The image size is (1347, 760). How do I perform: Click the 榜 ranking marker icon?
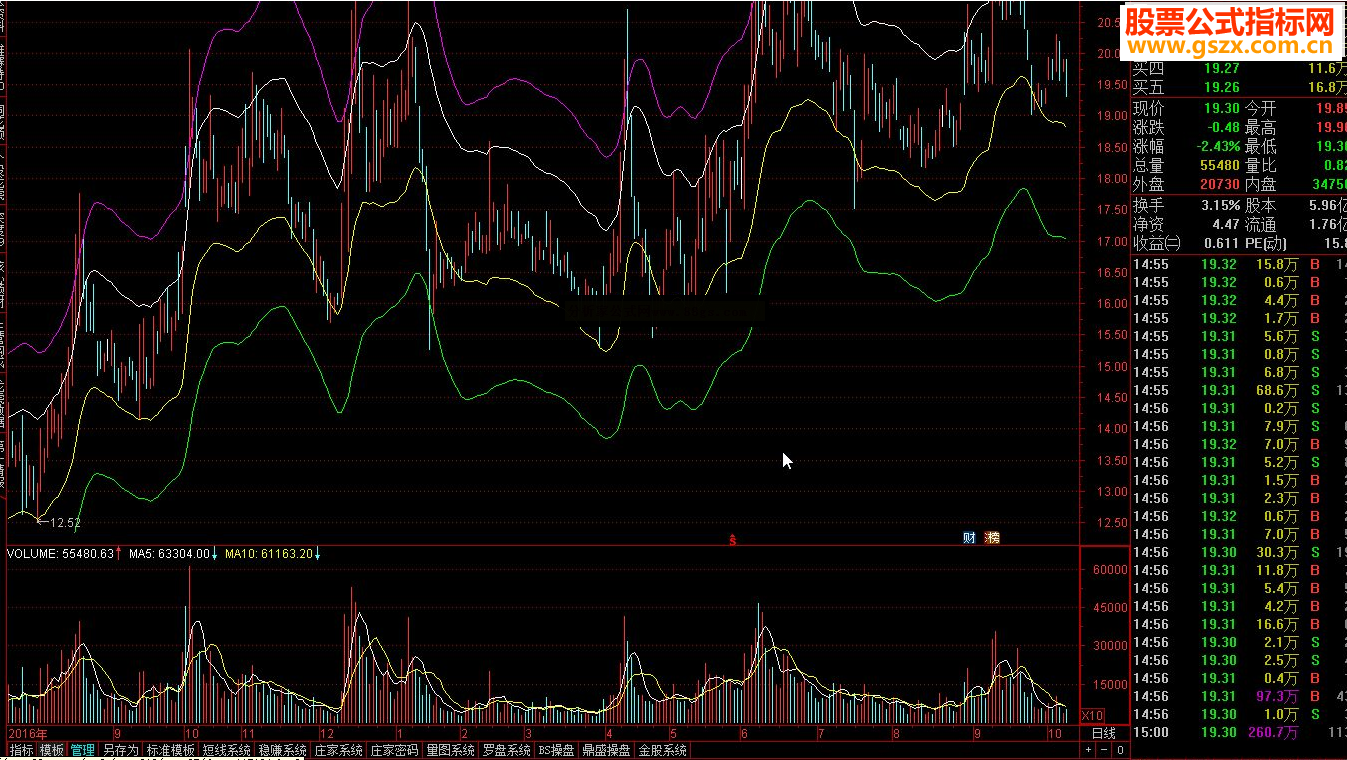[x=992, y=537]
